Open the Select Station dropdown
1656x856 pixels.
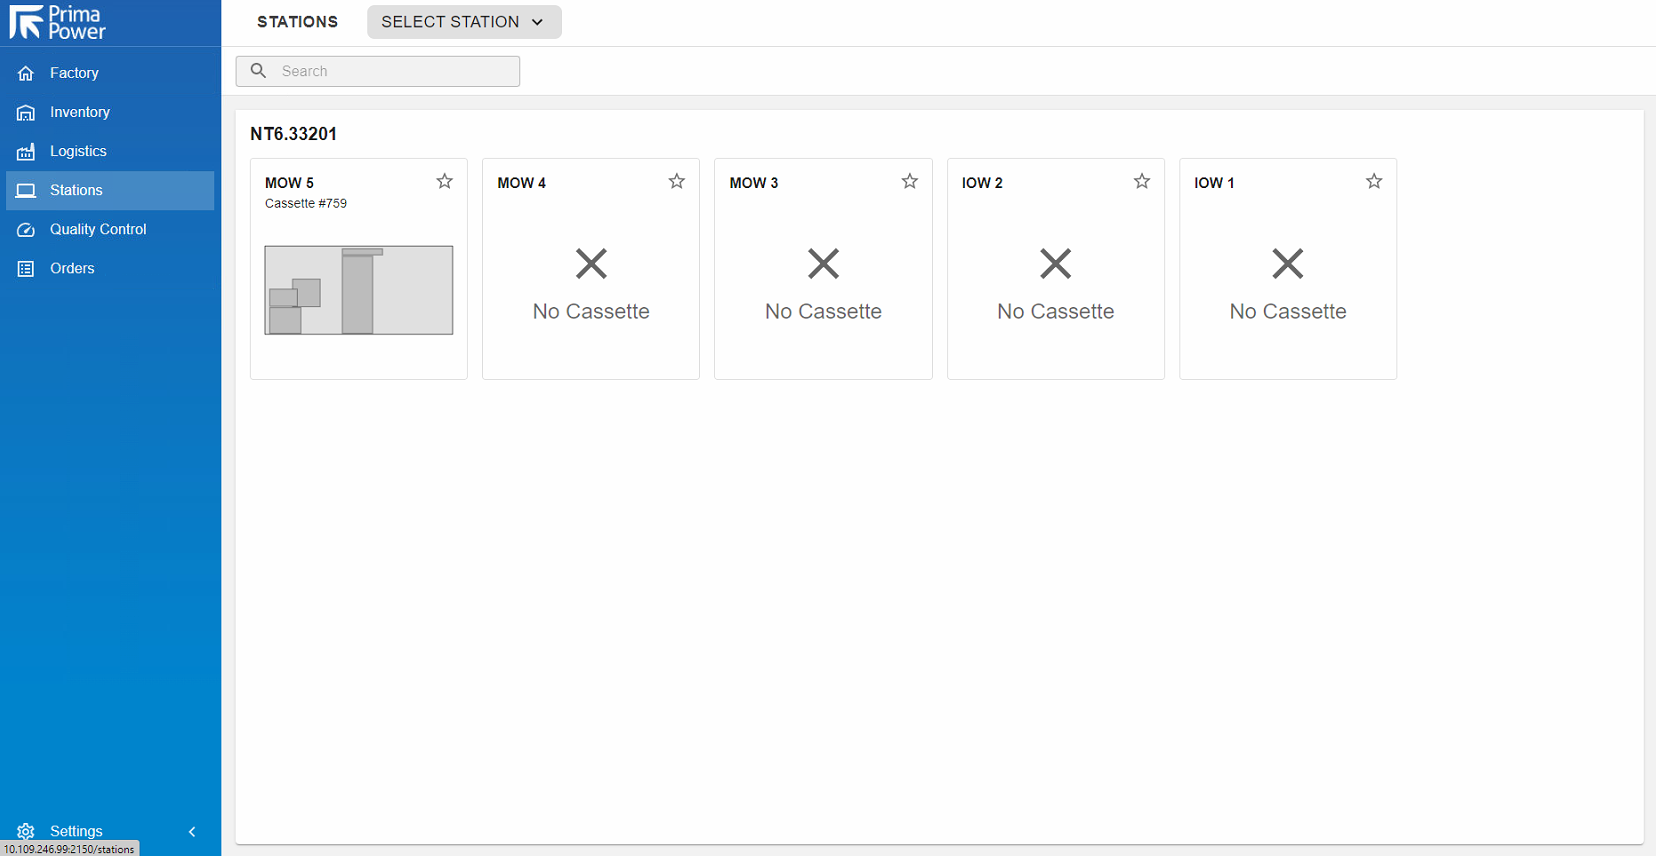(463, 22)
